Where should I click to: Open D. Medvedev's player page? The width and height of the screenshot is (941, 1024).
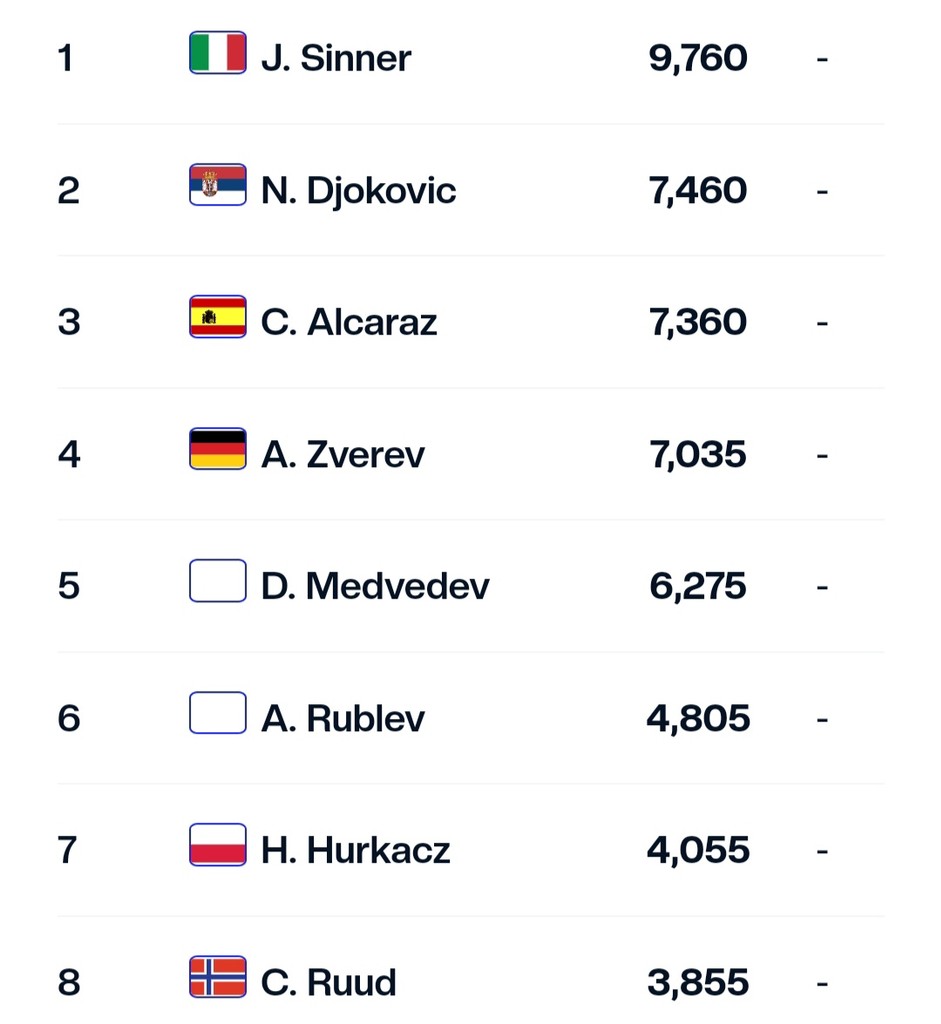(x=375, y=586)
